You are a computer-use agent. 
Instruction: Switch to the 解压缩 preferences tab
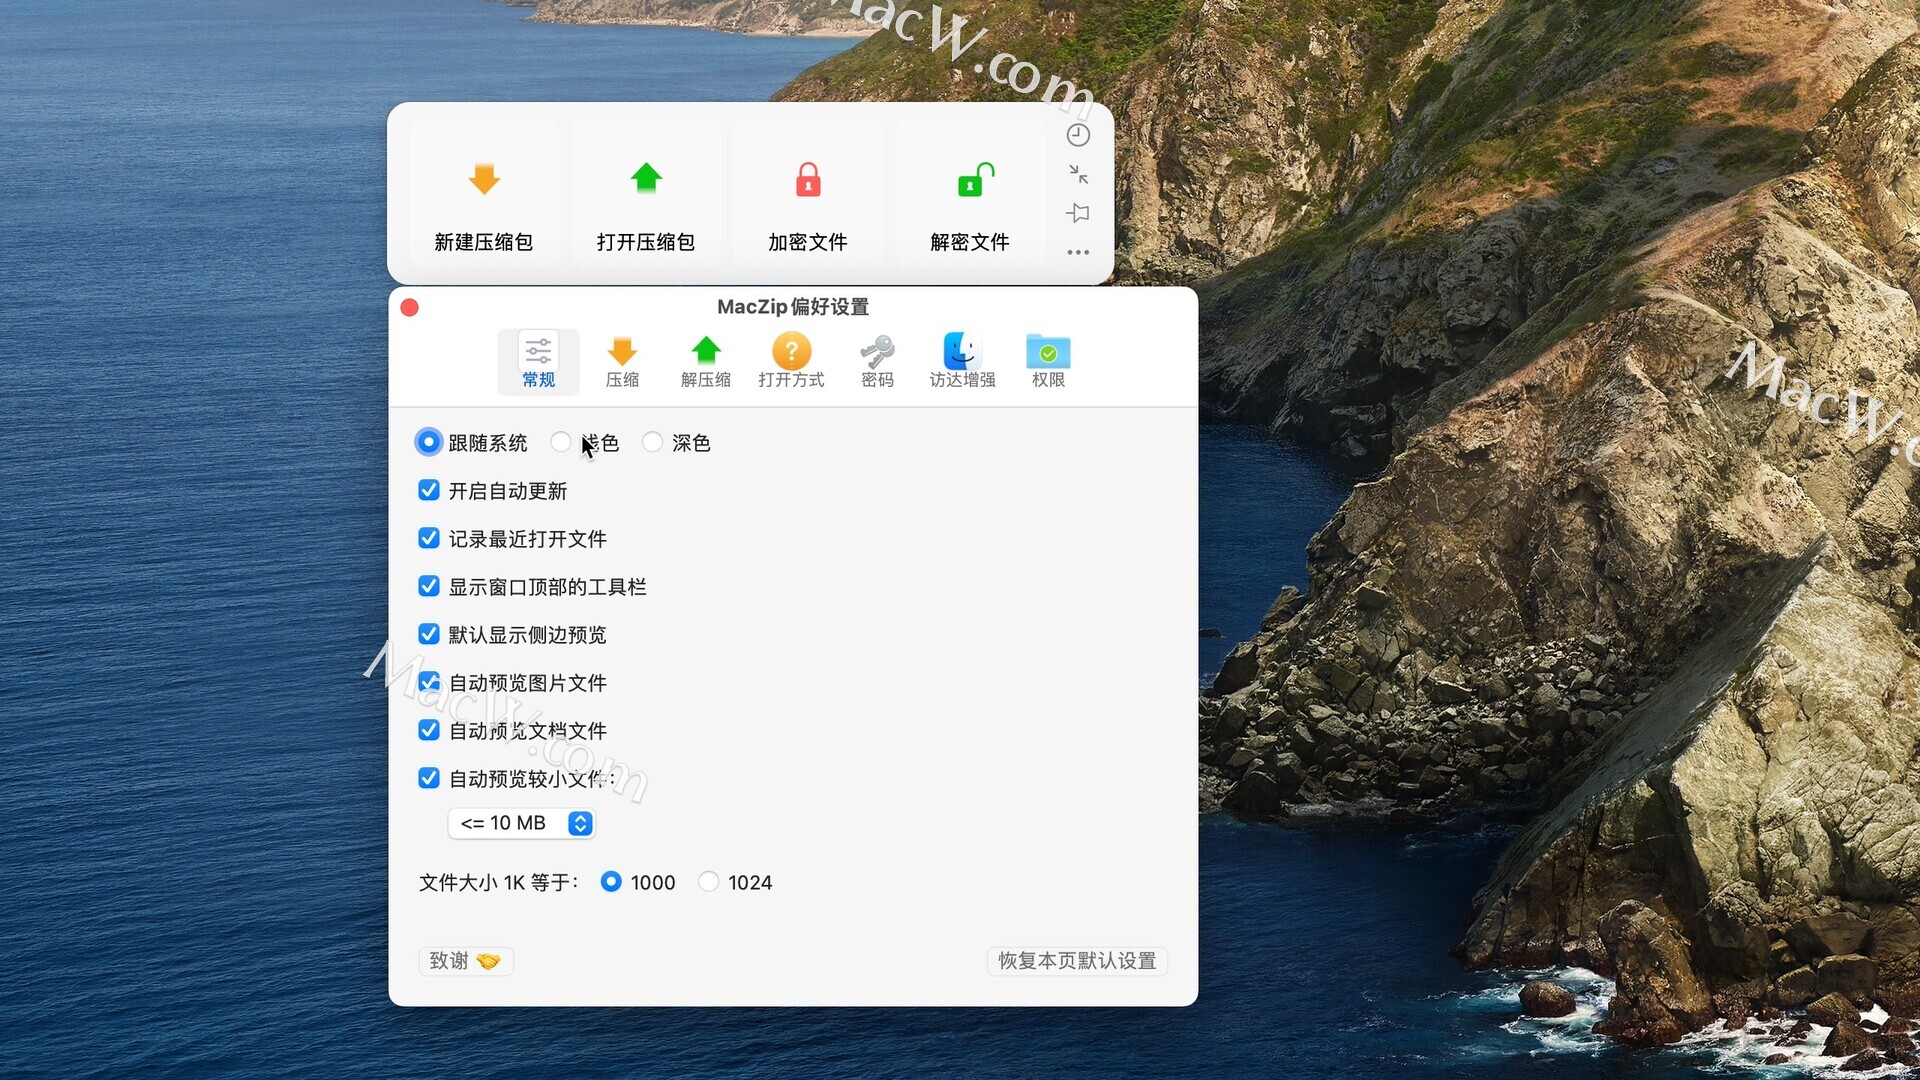click(x=706, y=361)
